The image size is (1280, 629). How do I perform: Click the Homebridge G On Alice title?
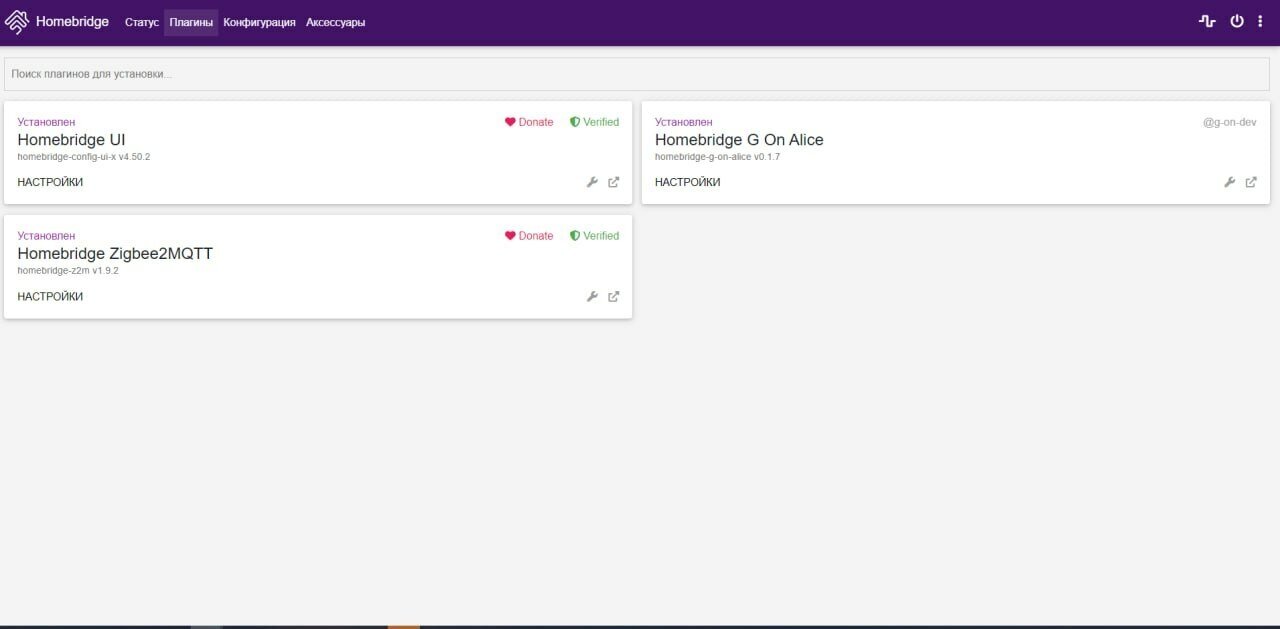pos(739,140)
